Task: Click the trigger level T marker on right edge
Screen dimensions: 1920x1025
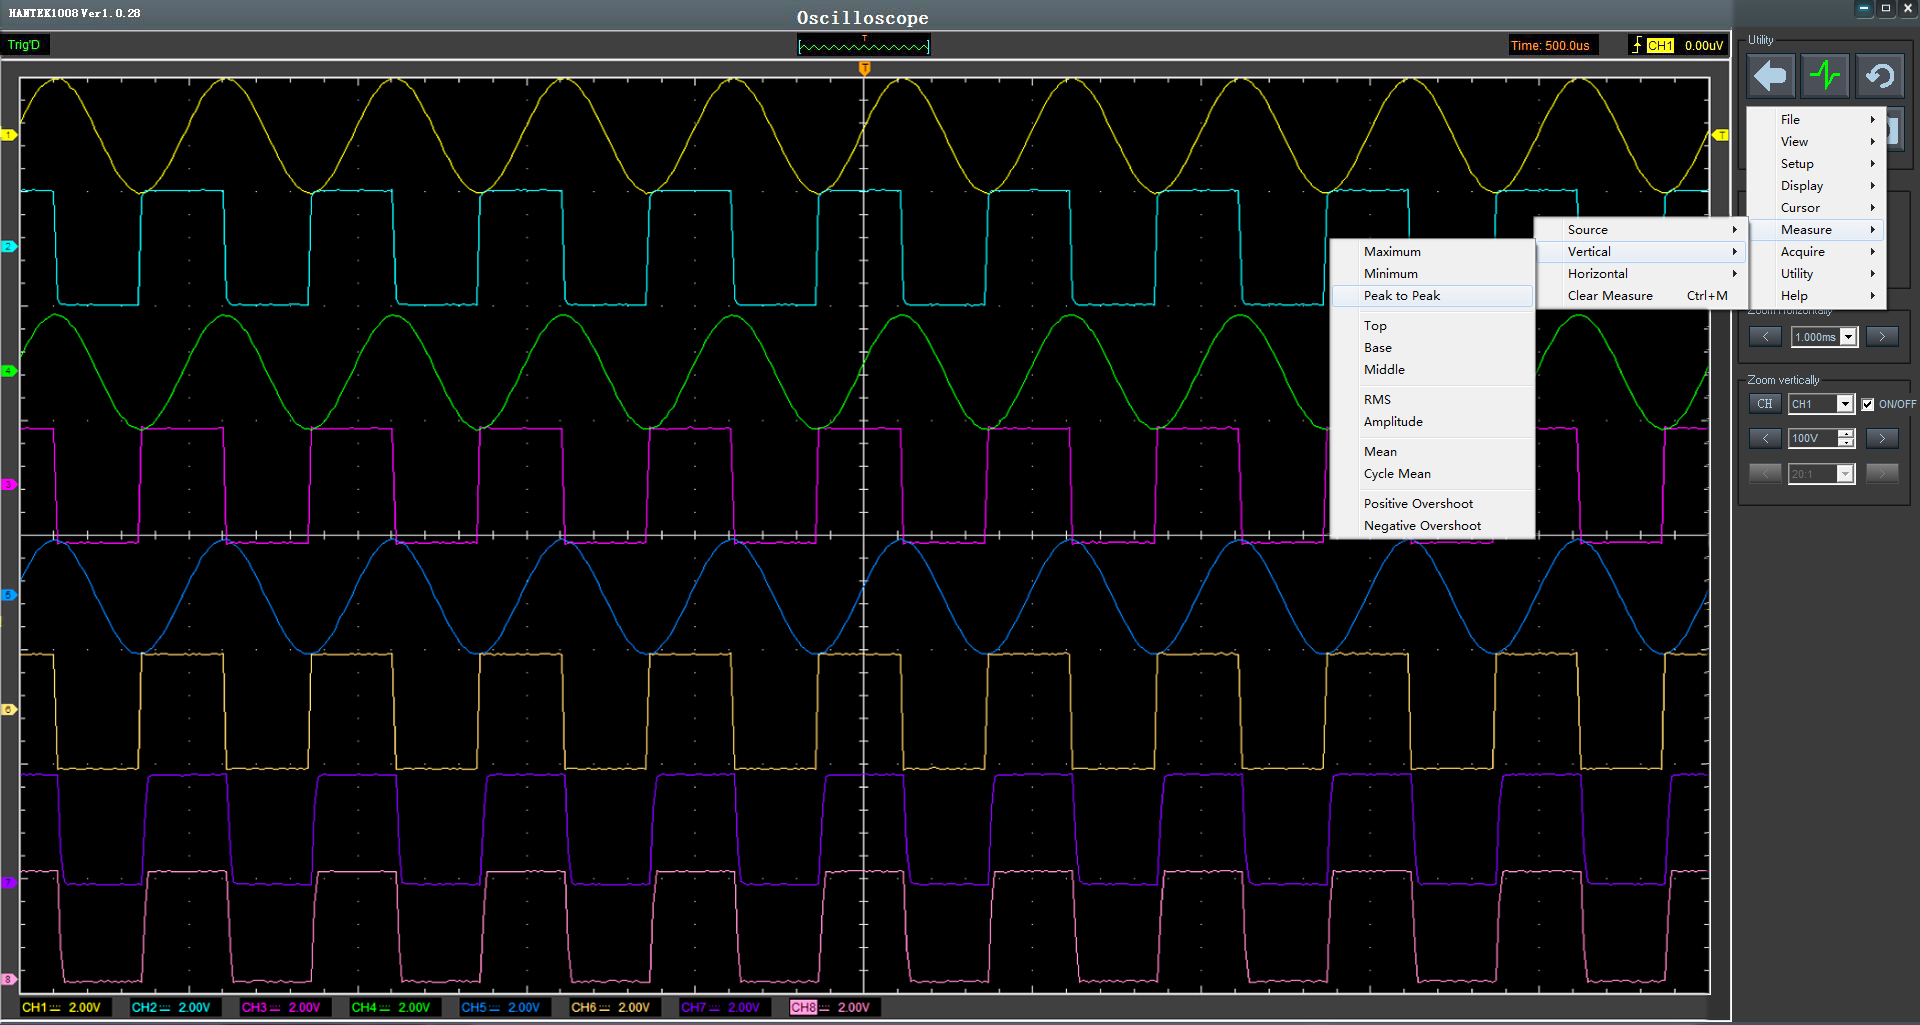Action: click(1720, 135)
